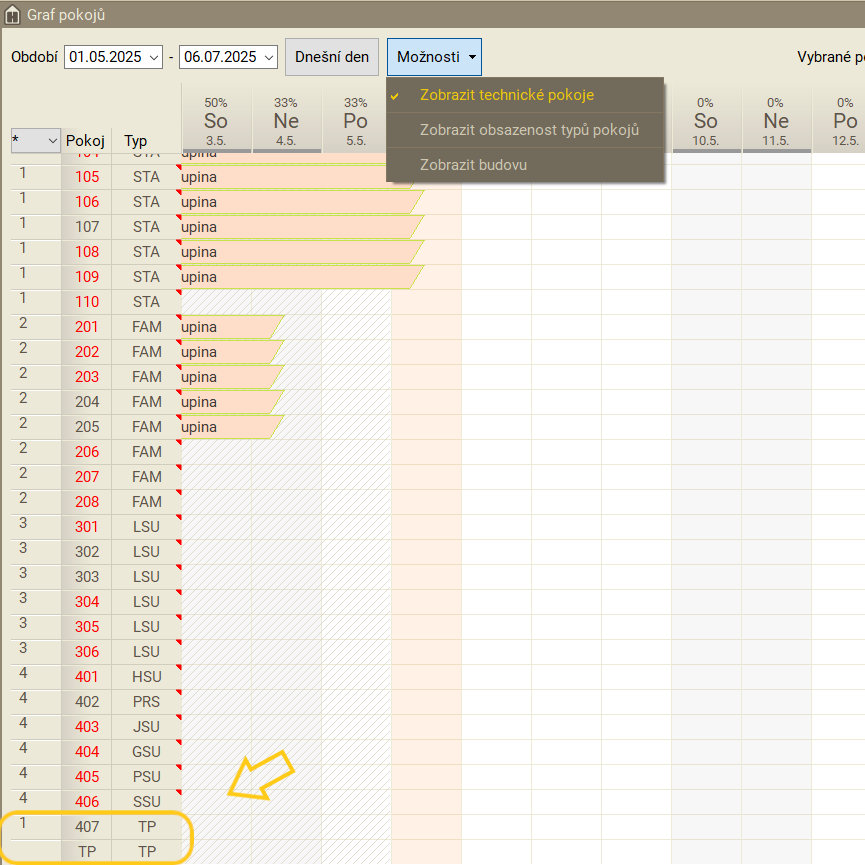Click the Dnešní den button

point(332,57)
